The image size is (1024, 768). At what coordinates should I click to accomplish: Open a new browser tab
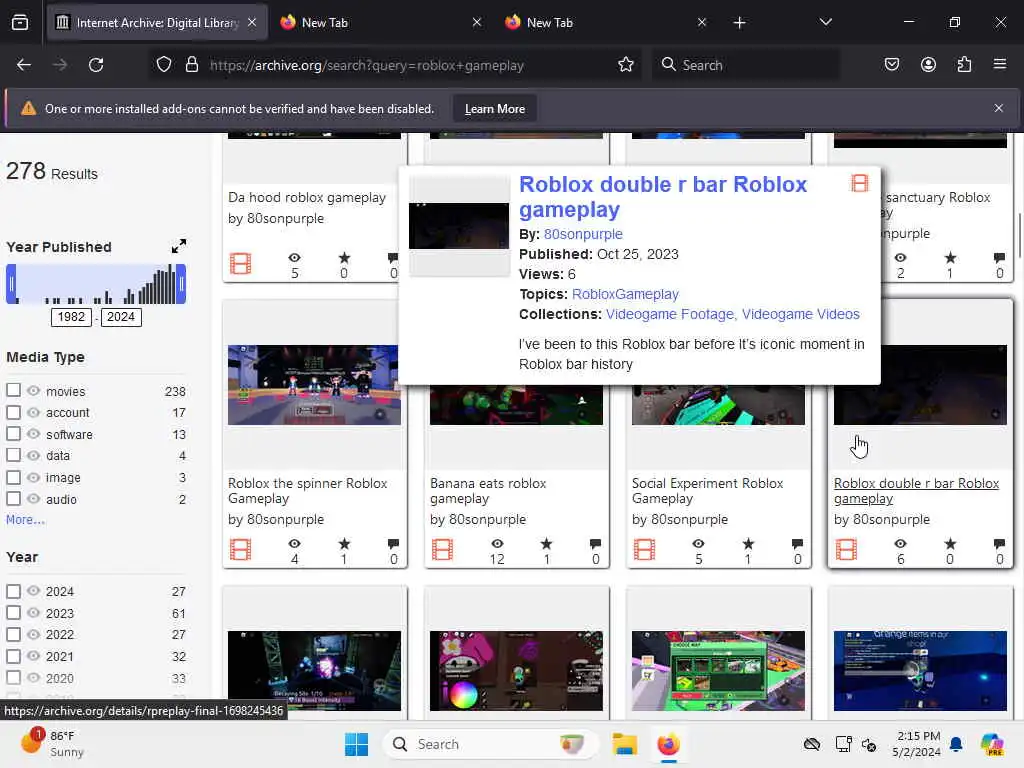739,23
